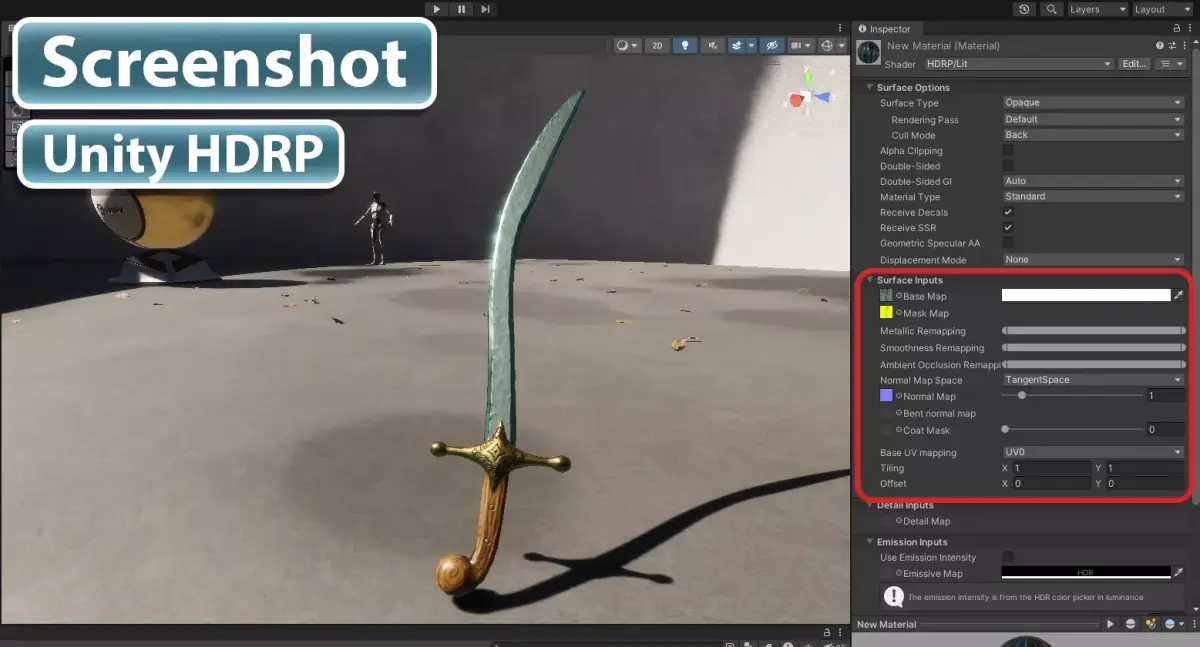
Task: Click the Smoothness Remapping slider
Action: [x=1093, y=348]
